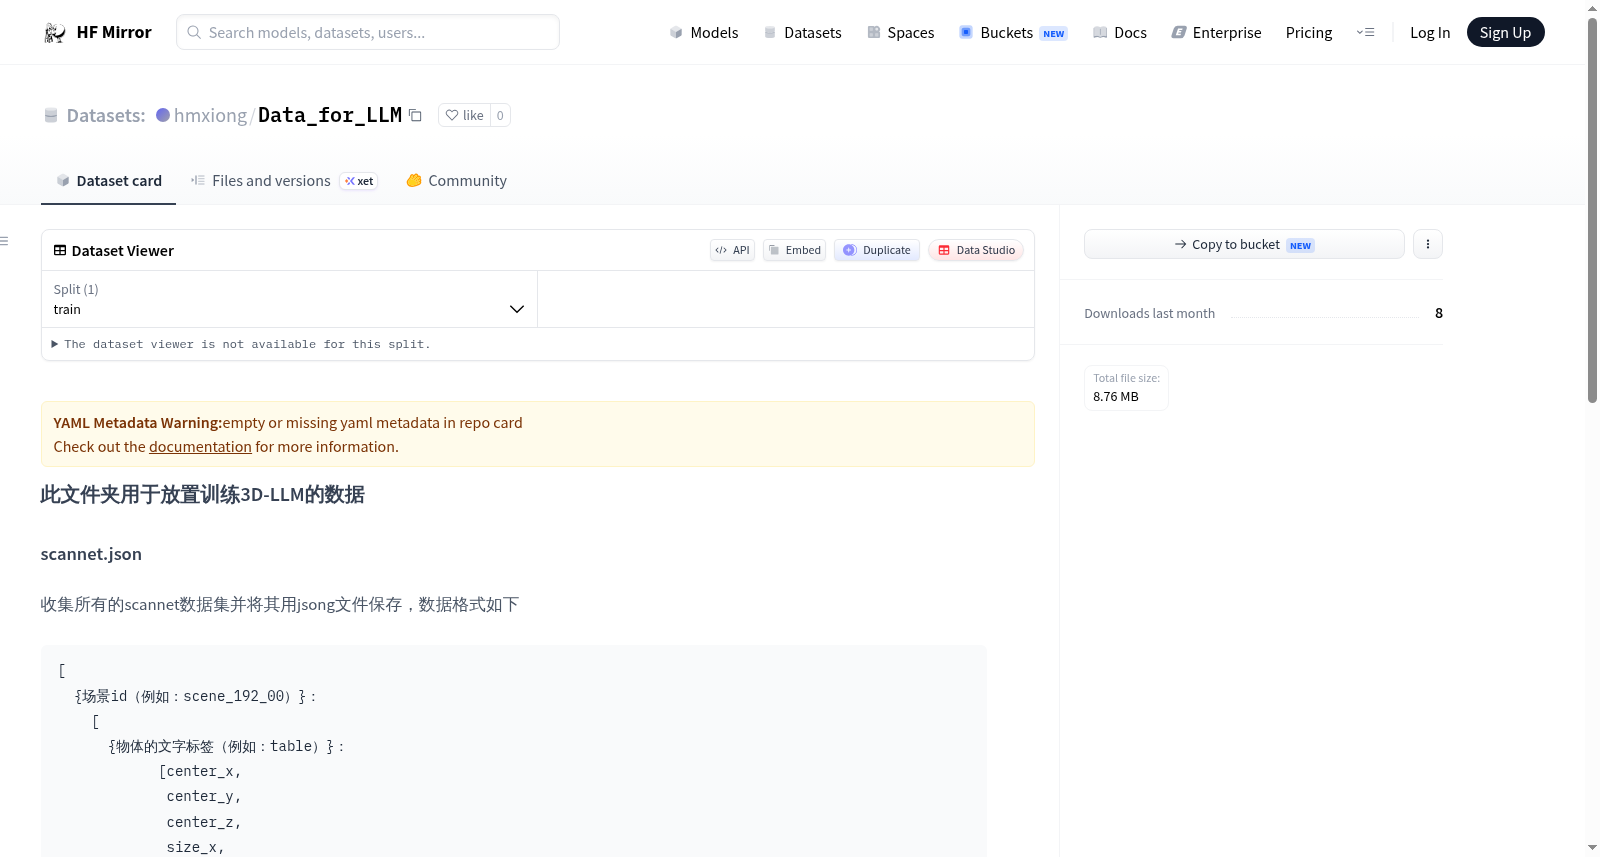This screenshot has height=857, width=1600.
Task: Switch to Files and versions tab
Action: (284, 181)
